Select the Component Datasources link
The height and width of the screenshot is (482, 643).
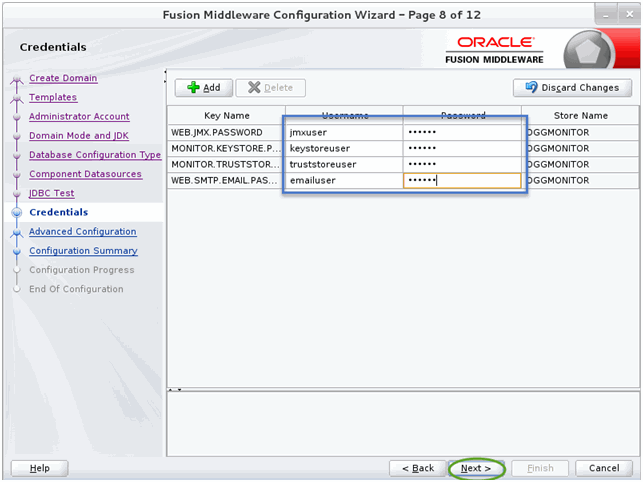[x=85, y=174]
